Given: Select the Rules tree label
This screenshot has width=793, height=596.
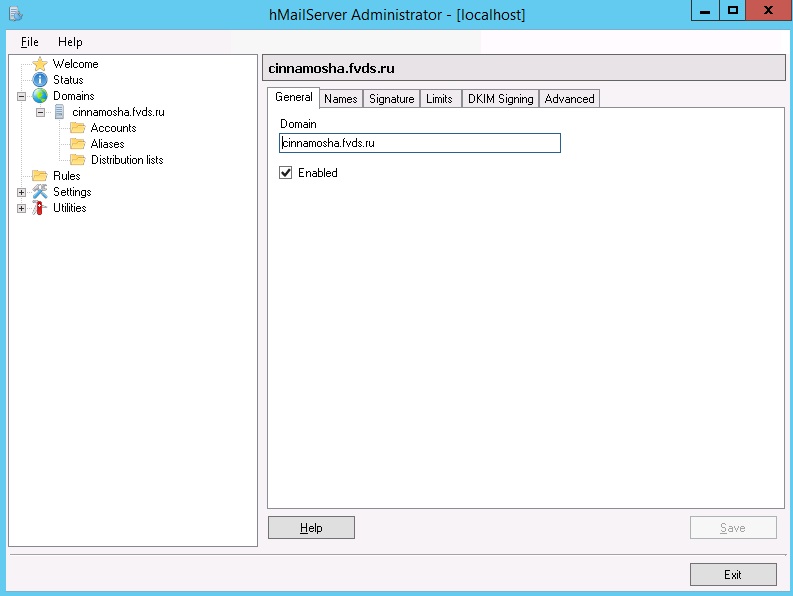Looking at the screenshot, I should pos(67,176).
